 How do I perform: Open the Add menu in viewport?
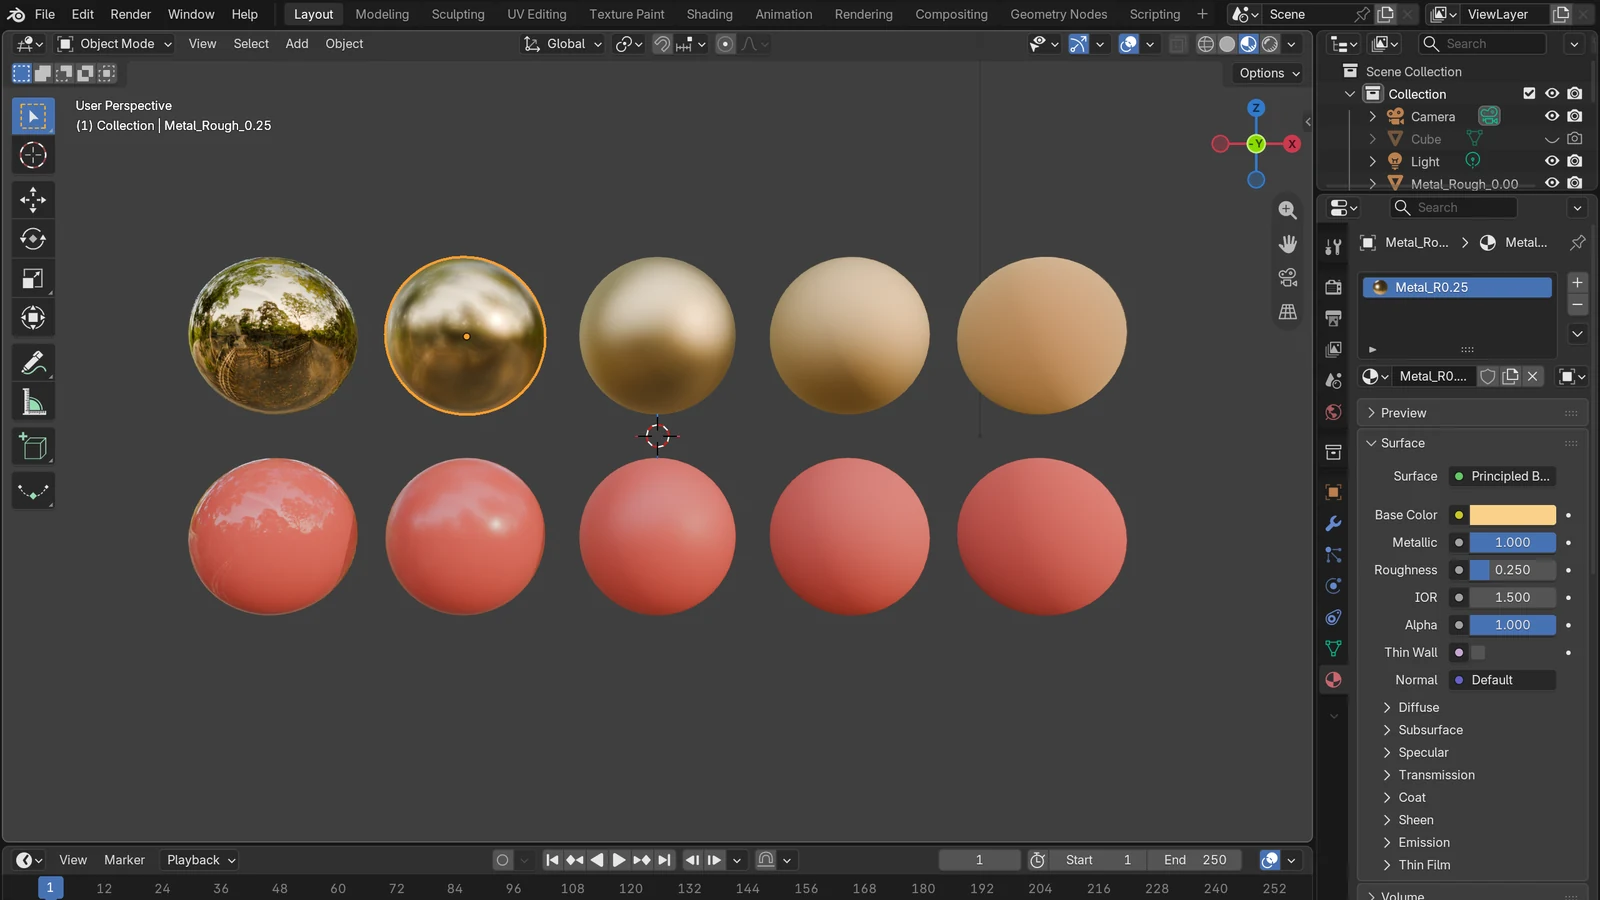pos(297,44)
